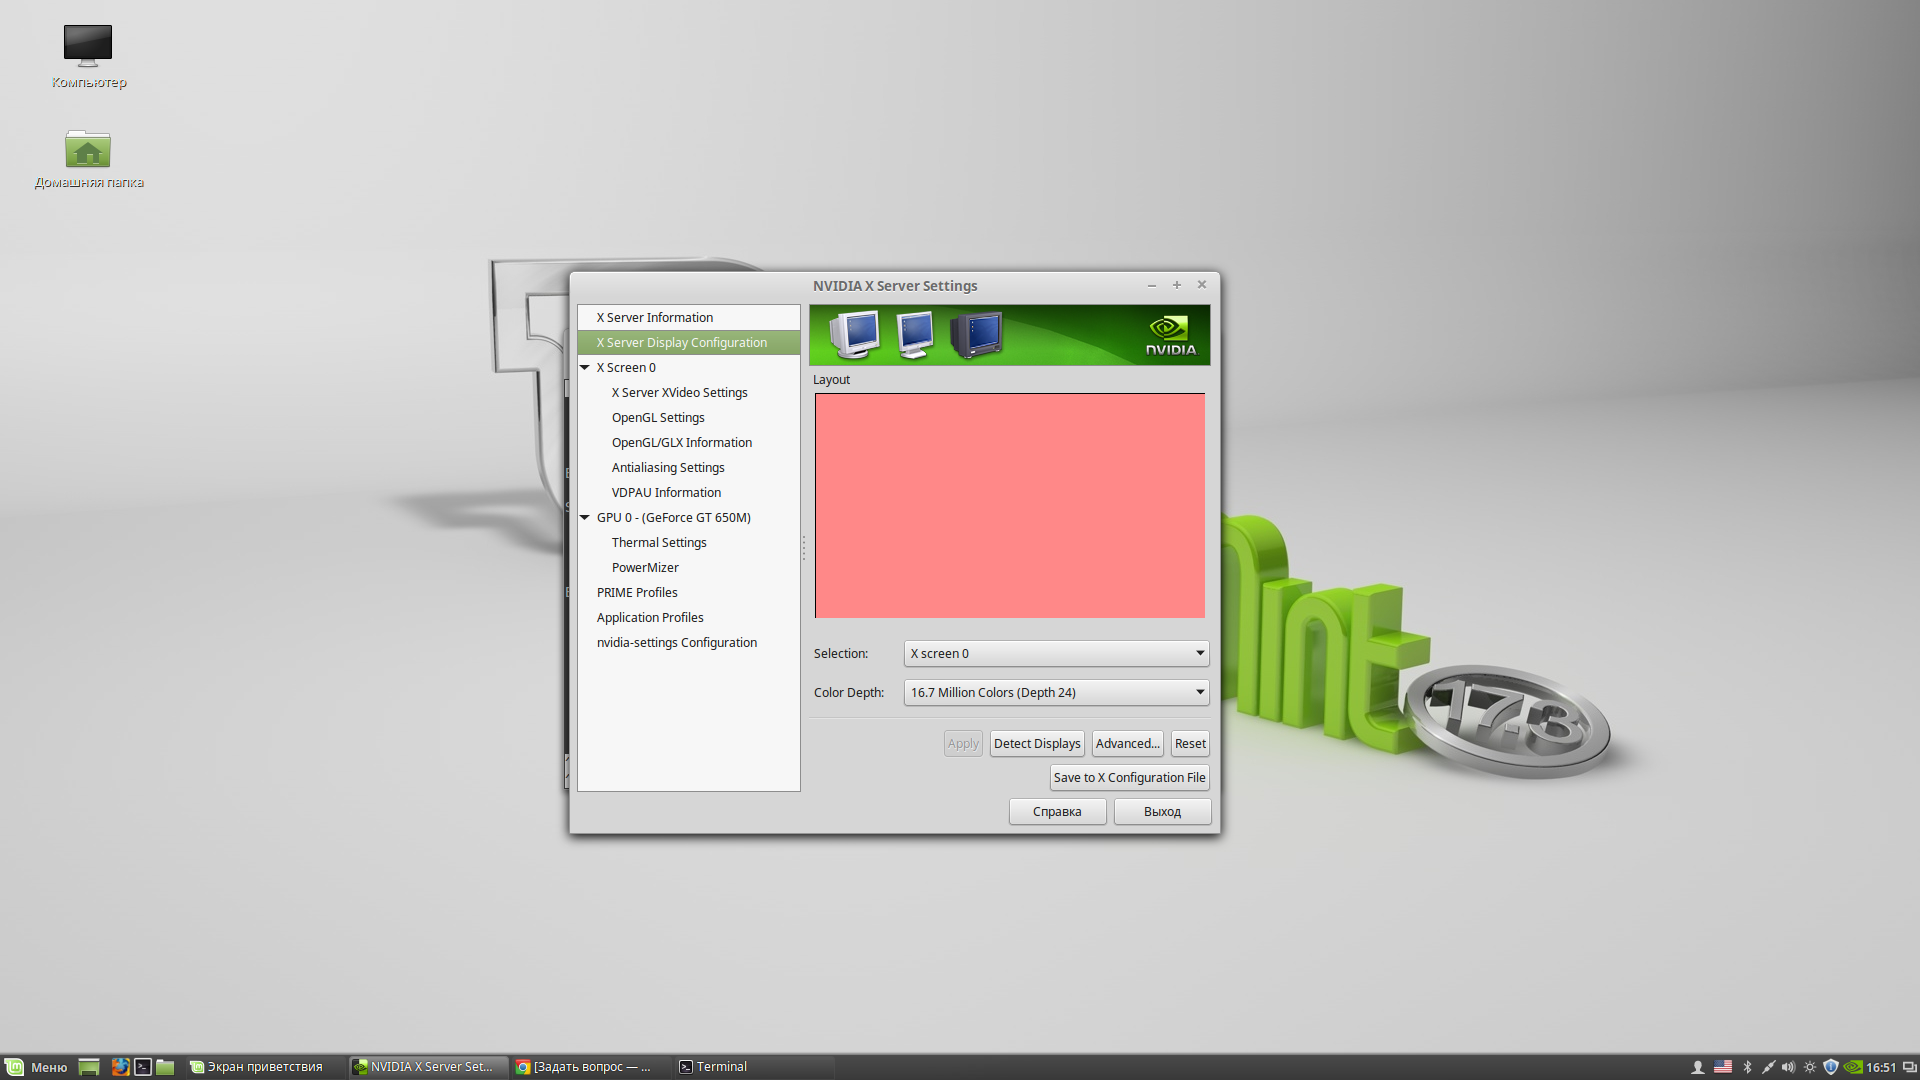The height and width of the screenshot is (1080, 1920).
Task: Select X Server Display Configuration
Action: (688, 342)
